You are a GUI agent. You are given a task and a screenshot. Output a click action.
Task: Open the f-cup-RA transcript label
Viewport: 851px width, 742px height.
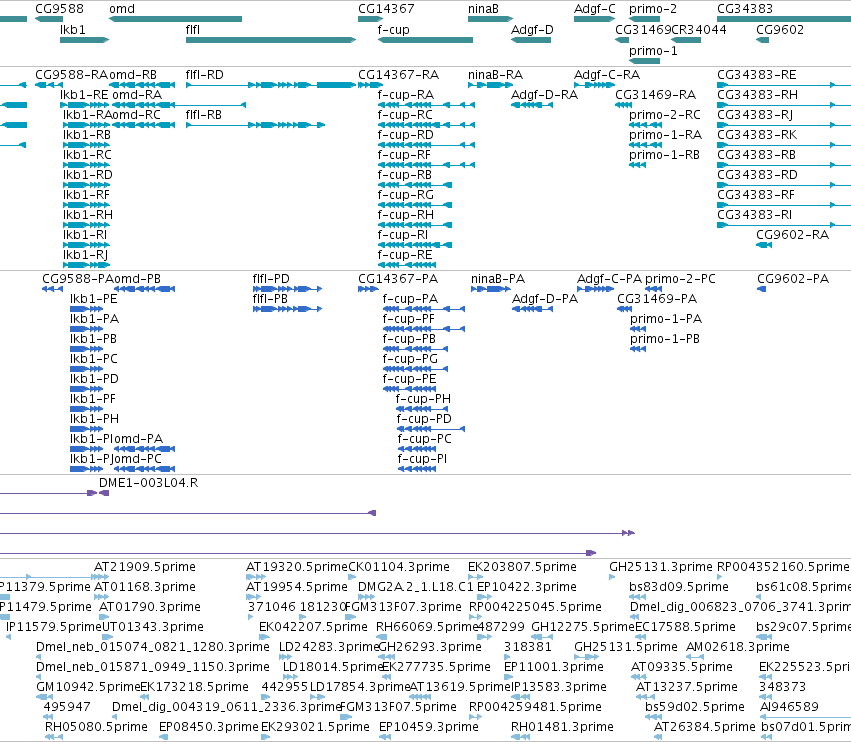[x=405, y=94]
